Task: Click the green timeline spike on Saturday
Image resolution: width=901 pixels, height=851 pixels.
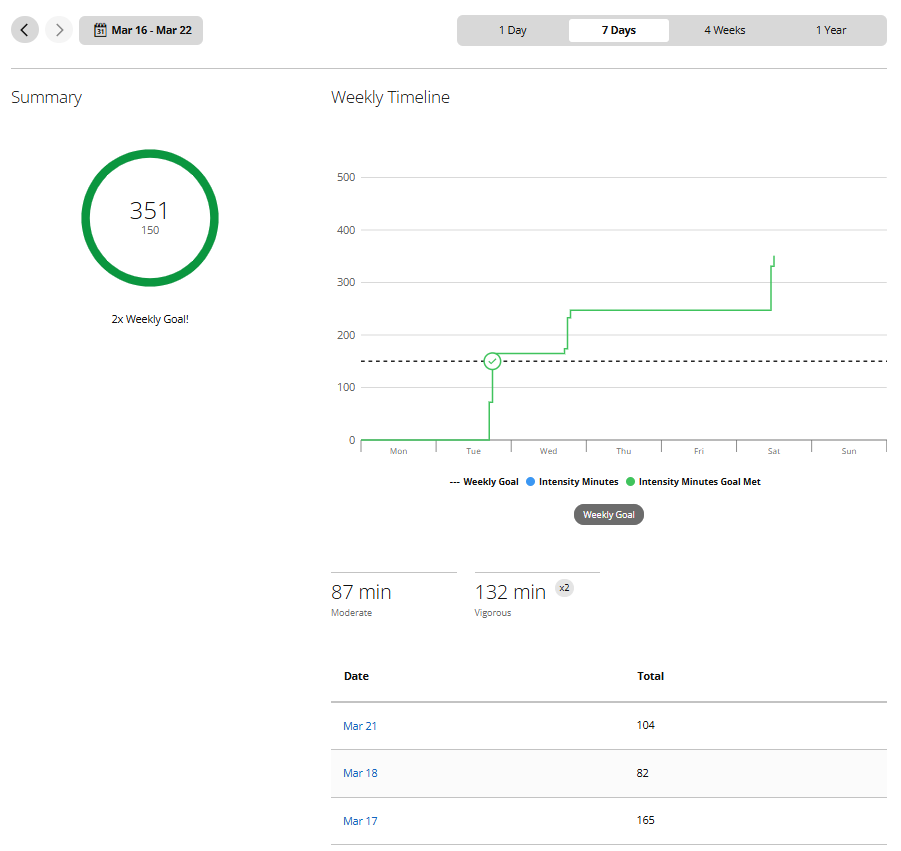Action: [772, 280]
